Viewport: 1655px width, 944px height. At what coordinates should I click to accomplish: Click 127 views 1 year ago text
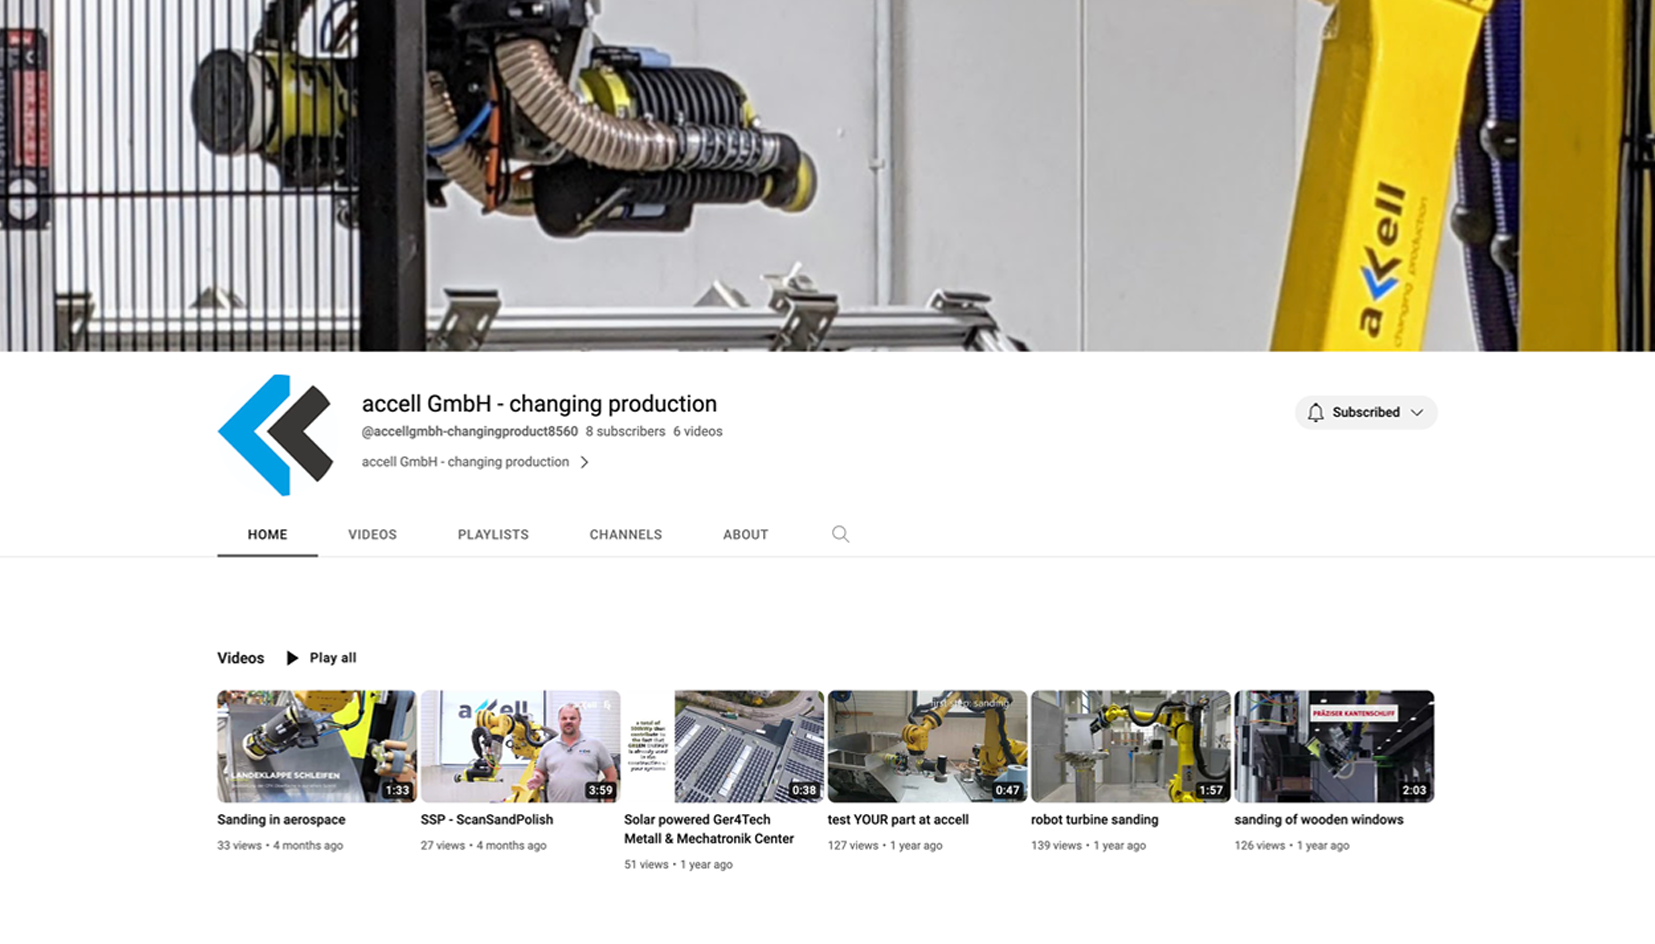[x=885, y=845]
